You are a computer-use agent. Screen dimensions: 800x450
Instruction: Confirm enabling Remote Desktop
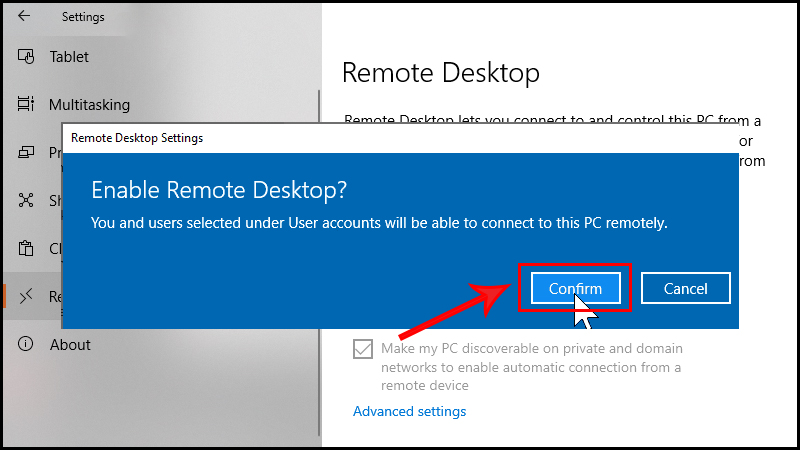575,289
